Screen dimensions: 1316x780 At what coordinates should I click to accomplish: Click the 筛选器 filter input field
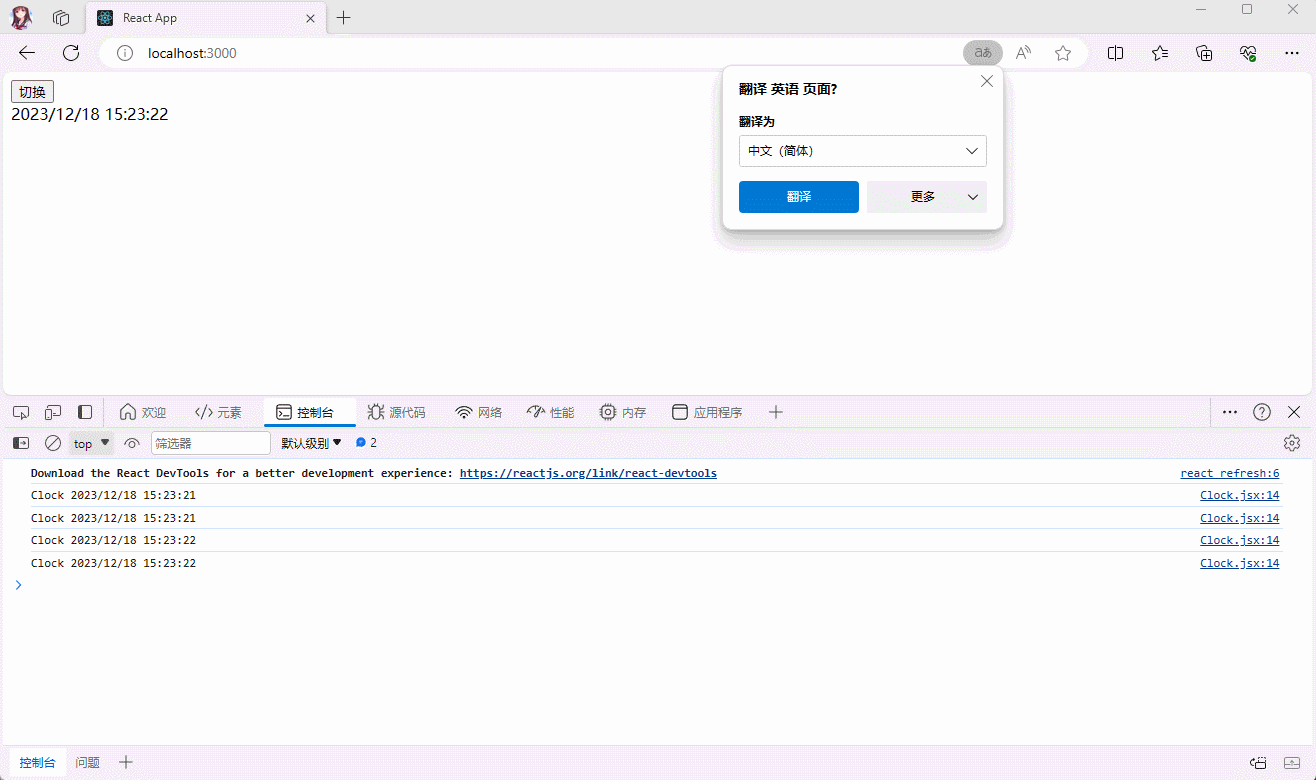pos(210,443)
